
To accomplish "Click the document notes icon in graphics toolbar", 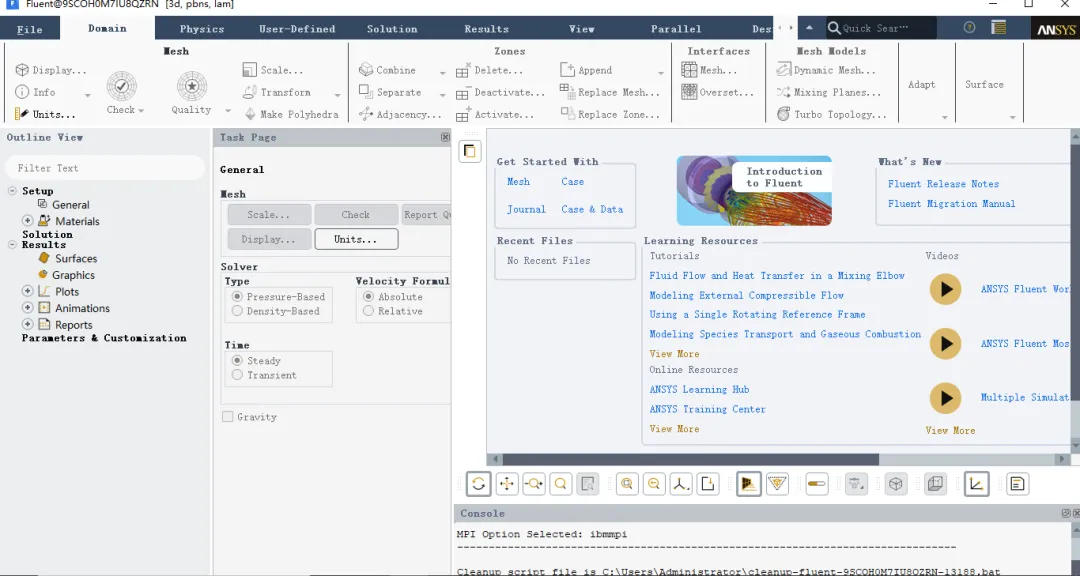I will (1017, 484).
